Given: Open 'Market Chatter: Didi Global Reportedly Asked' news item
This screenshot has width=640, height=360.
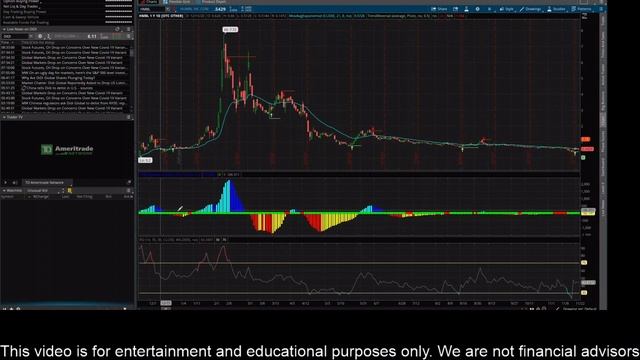Looking at the screenshot, I should point(74,83).
